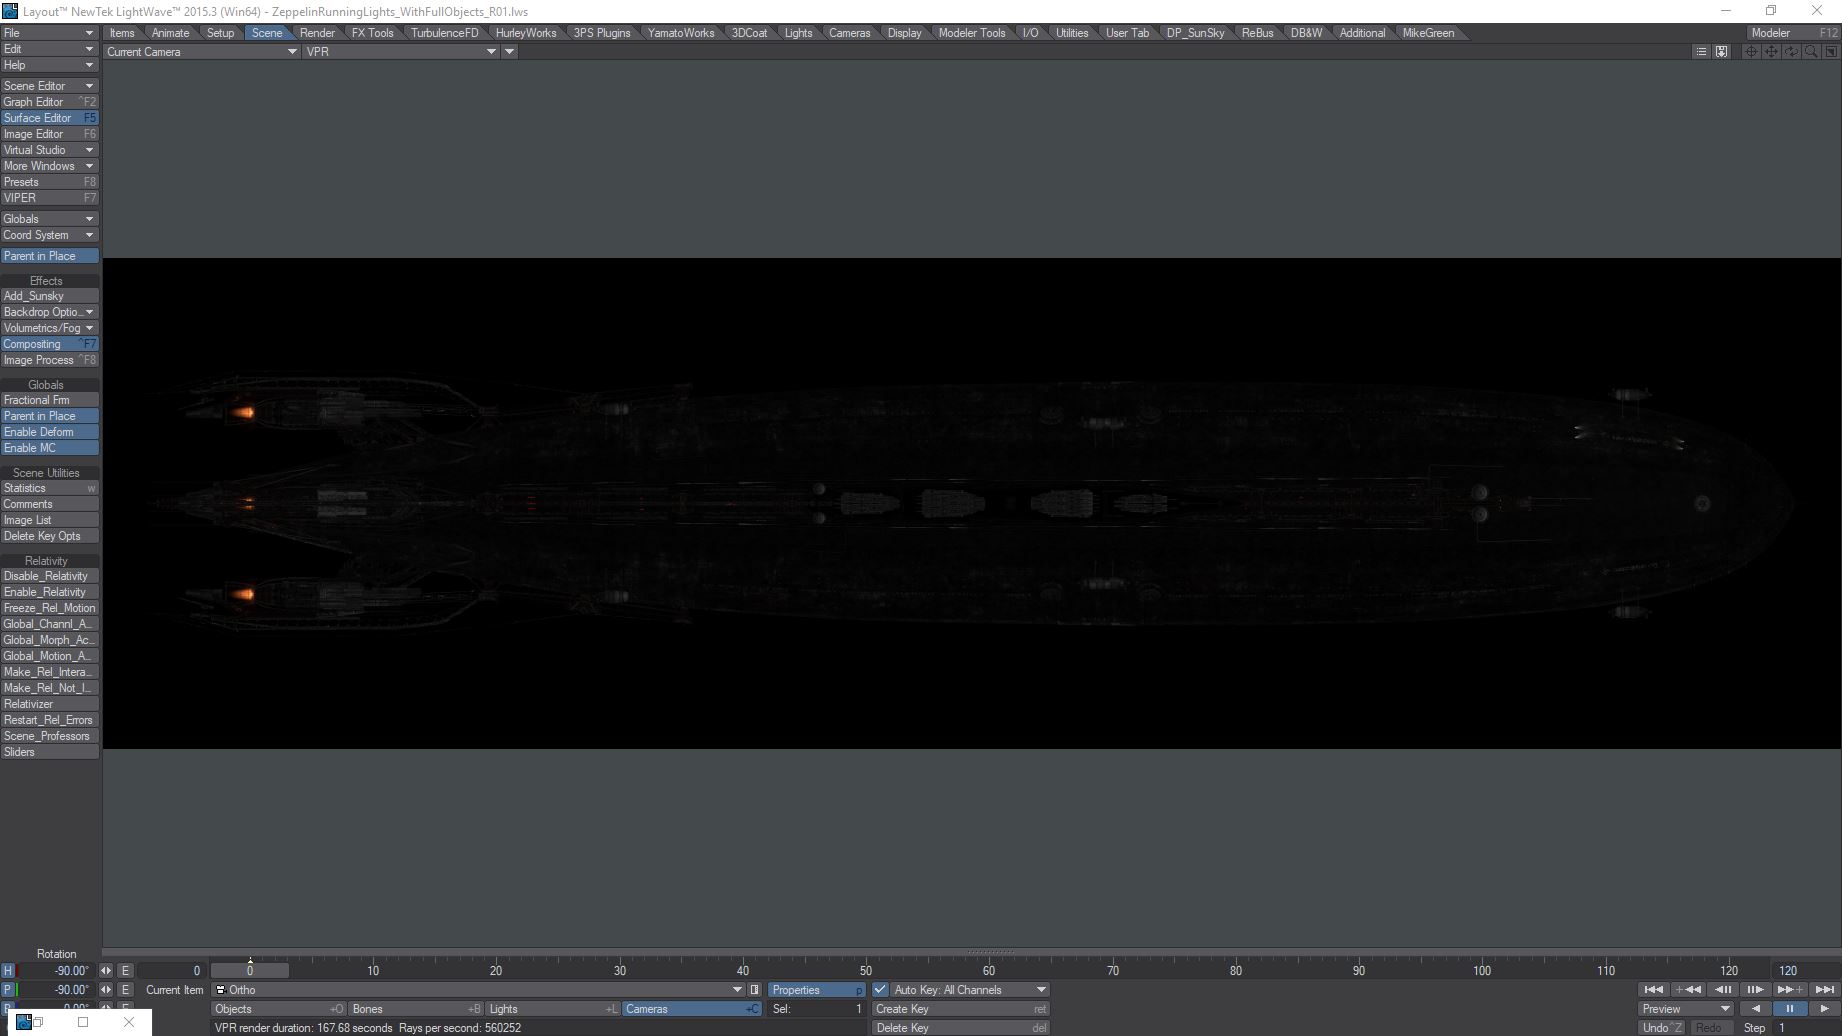The image size is (1842, 1036).
Task: Jump to the last frame
Action: [x=1824, y=990]
